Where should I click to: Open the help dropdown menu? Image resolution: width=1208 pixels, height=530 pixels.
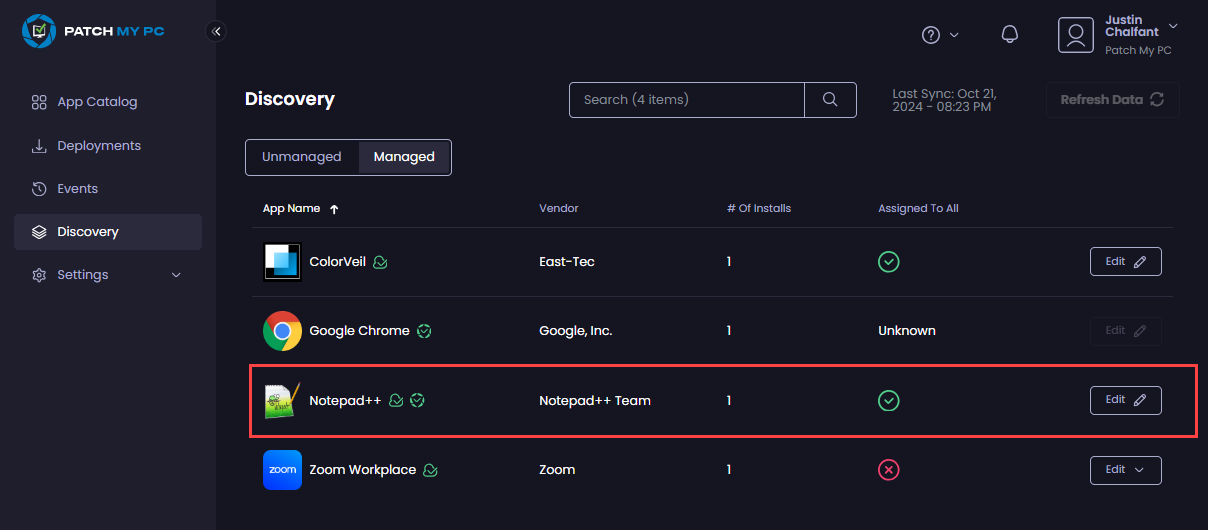pos(939,35)
